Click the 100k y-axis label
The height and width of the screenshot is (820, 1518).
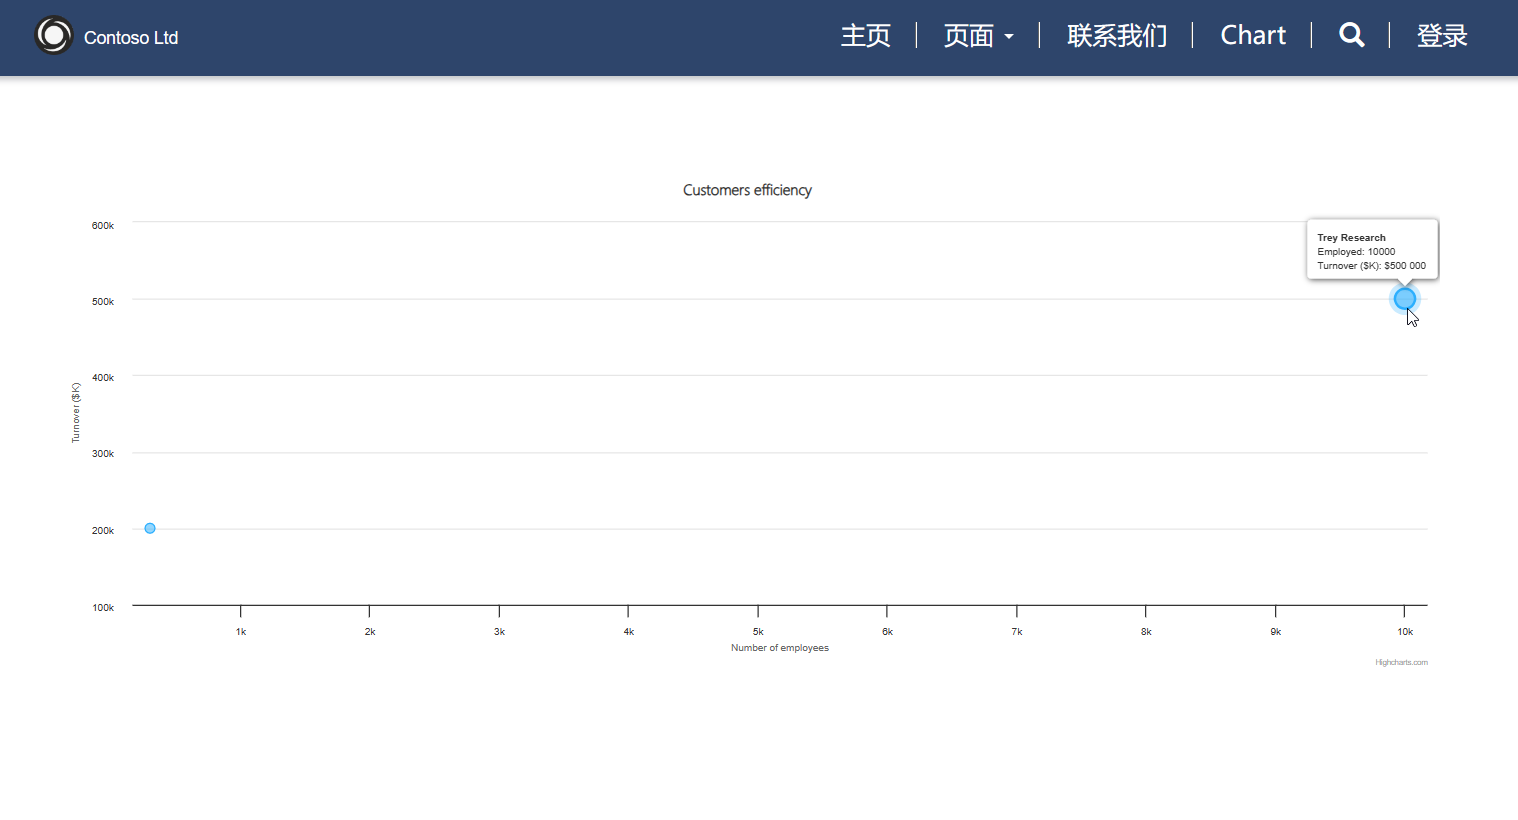point(103,608)
